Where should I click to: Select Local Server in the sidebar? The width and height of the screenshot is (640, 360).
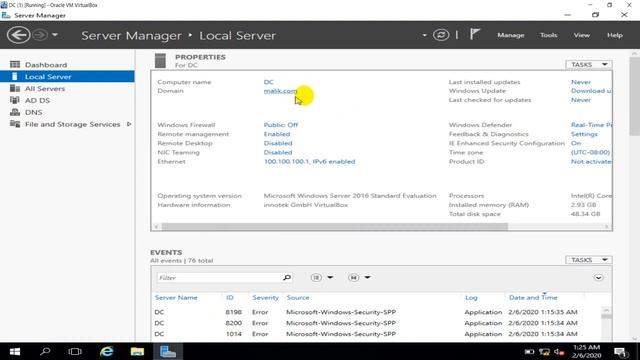pyautogui.click(x=67, y=76)
